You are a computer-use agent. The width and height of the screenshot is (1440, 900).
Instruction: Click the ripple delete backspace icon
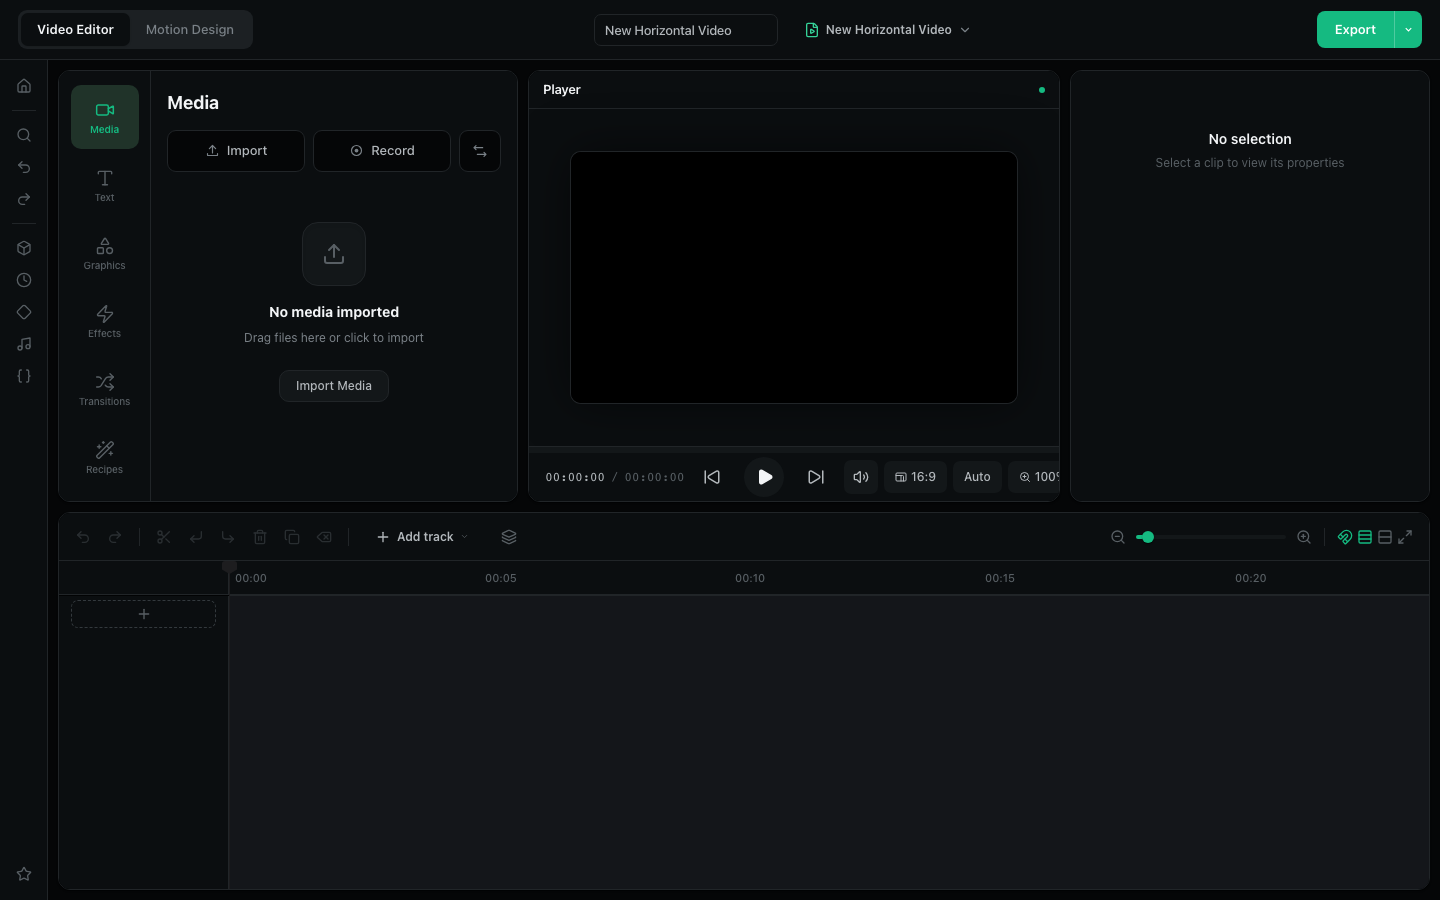[x=324, y=537]
